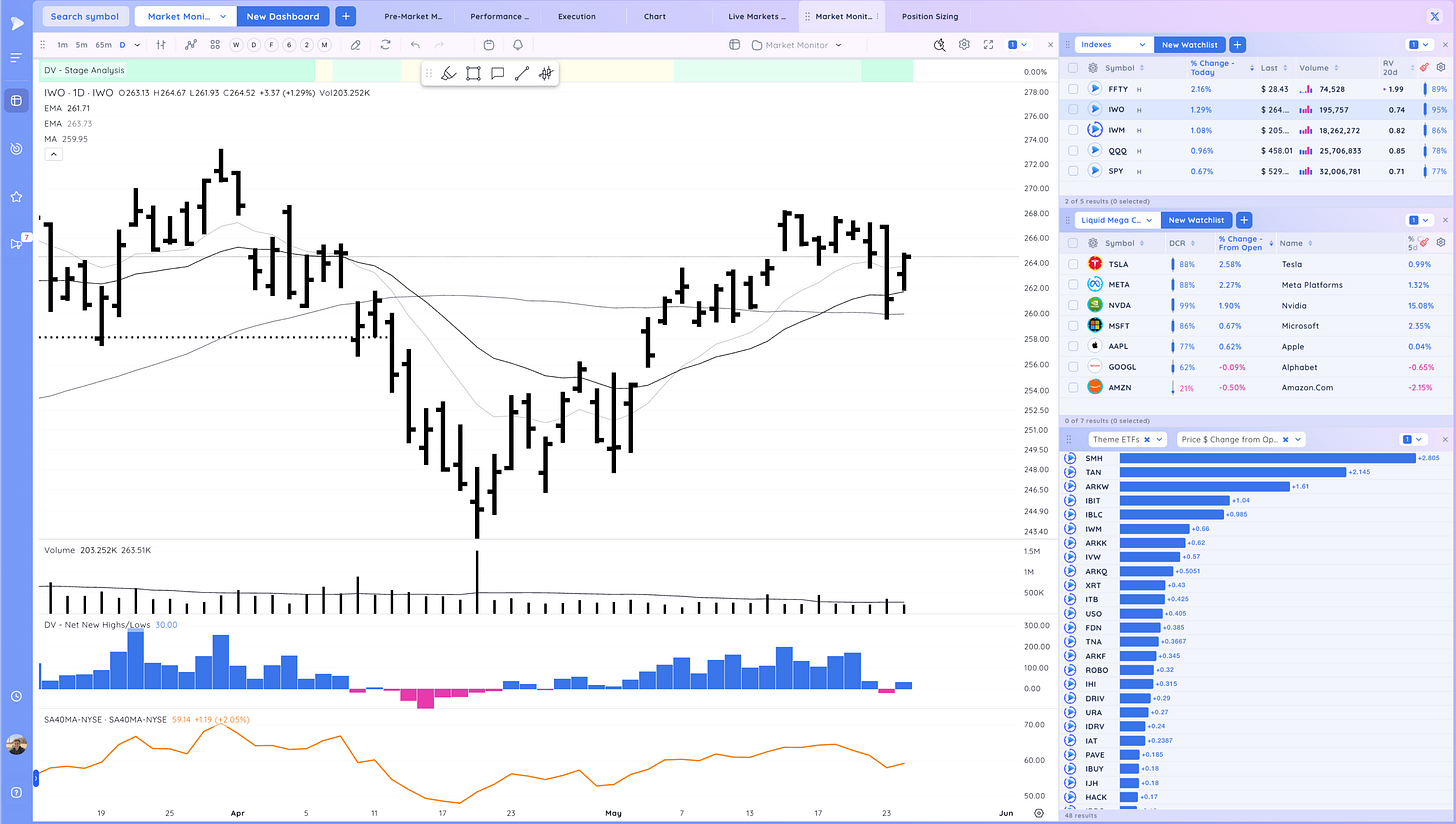1456x824 pixels.
Task: Open the radar scanner sidebar icon
Action: click(x=16, y=148)
